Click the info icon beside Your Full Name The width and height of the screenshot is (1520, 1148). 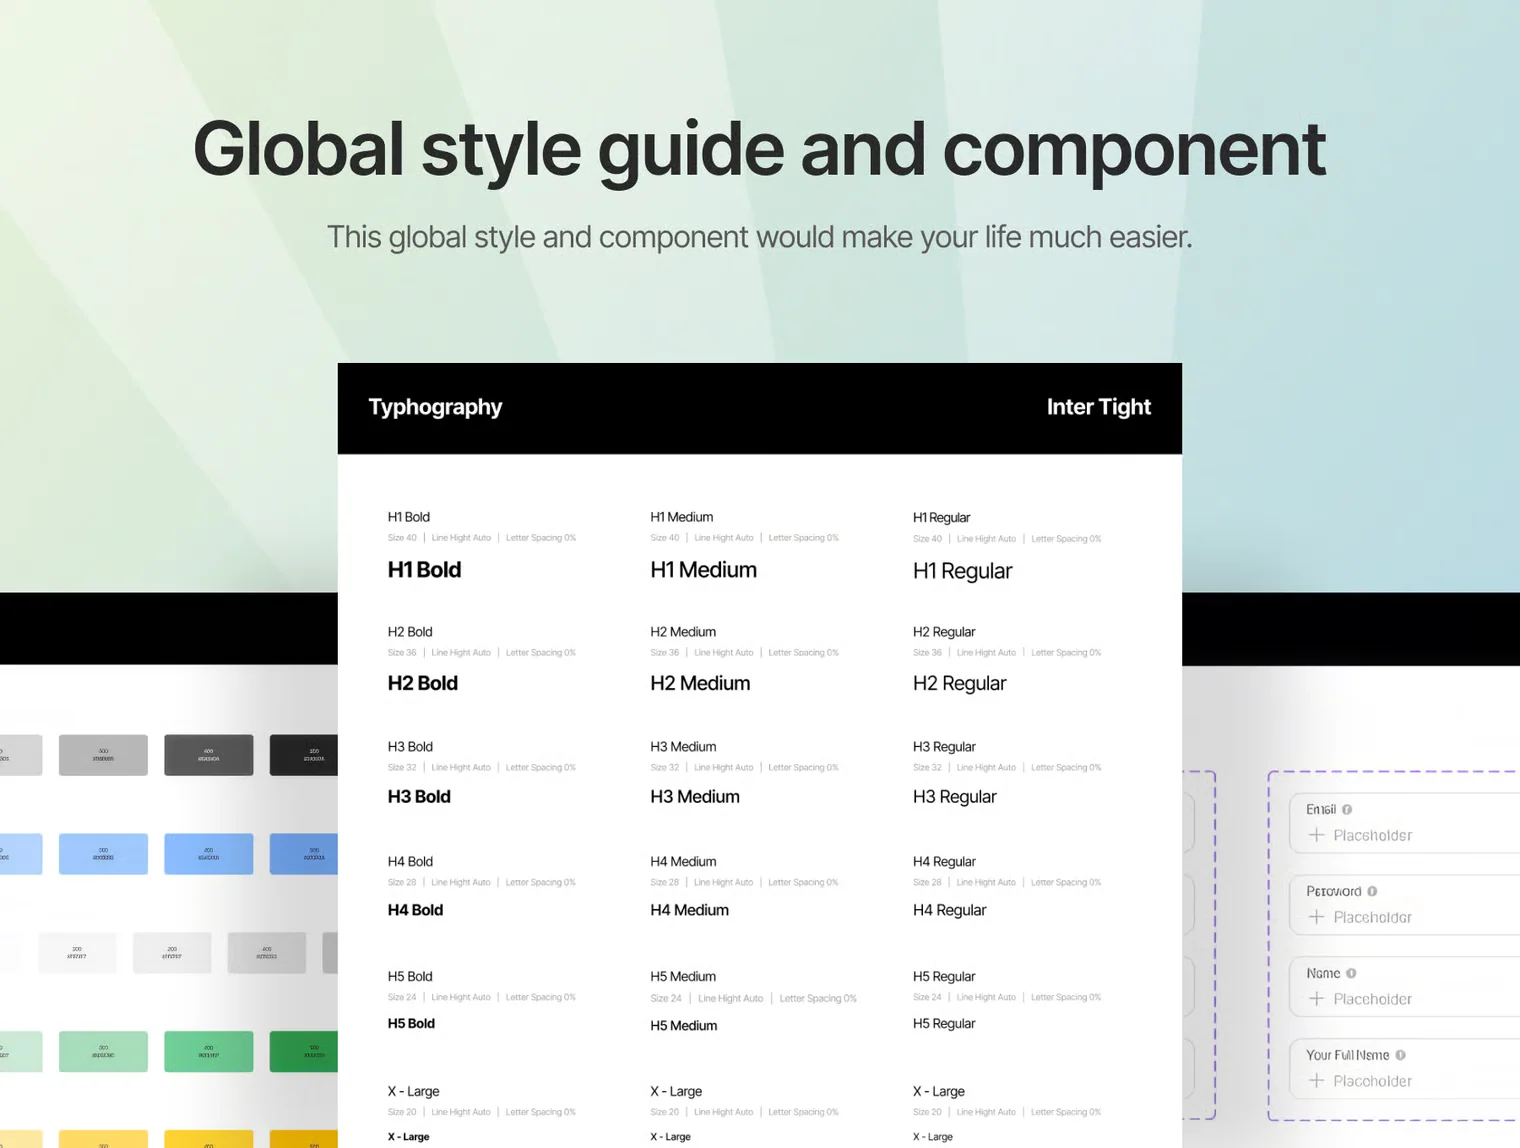(x=1400, y=1056)
